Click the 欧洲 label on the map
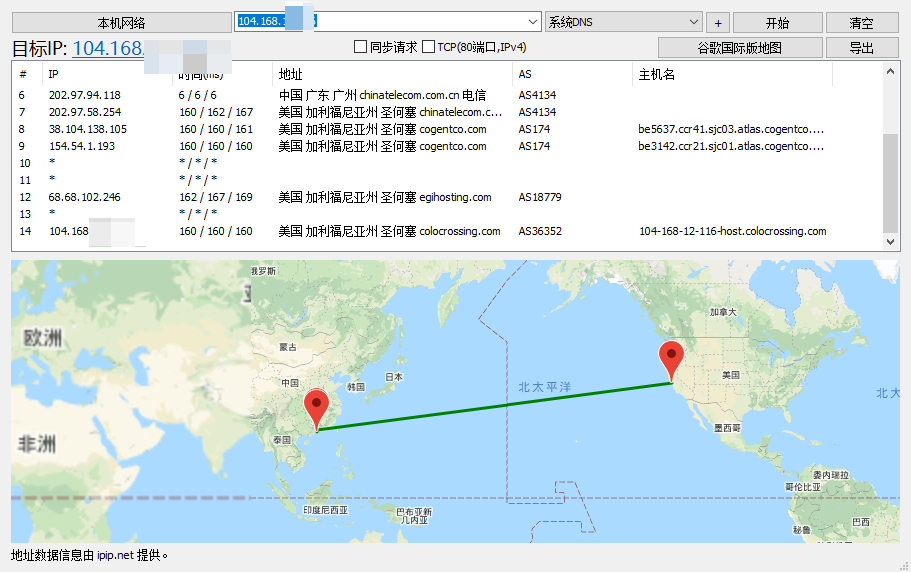 (42, 337)
